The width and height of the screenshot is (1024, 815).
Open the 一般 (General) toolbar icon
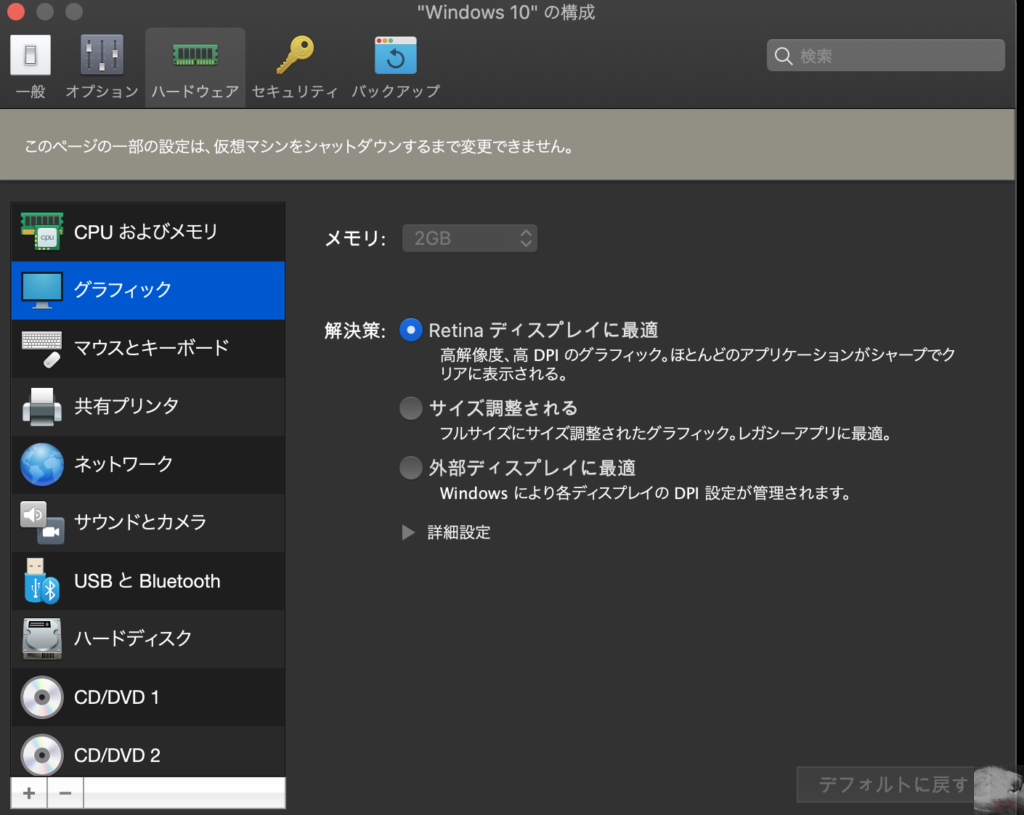point(30,55)
